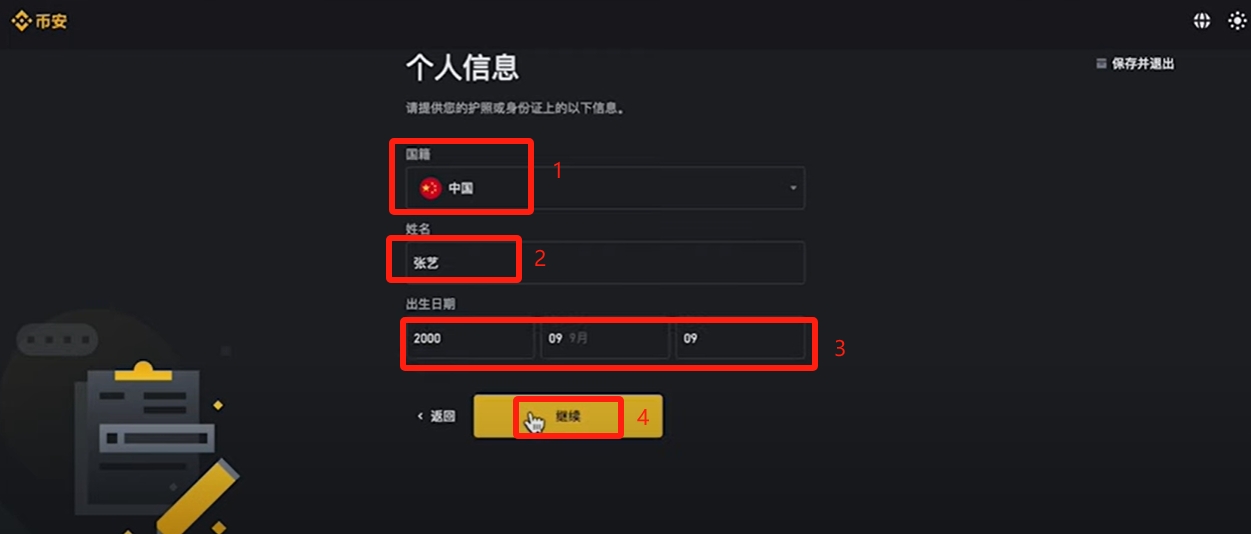Click the yellow 继续 button
The height and width of the screenshot is (534, 1251).
point(568,416)
